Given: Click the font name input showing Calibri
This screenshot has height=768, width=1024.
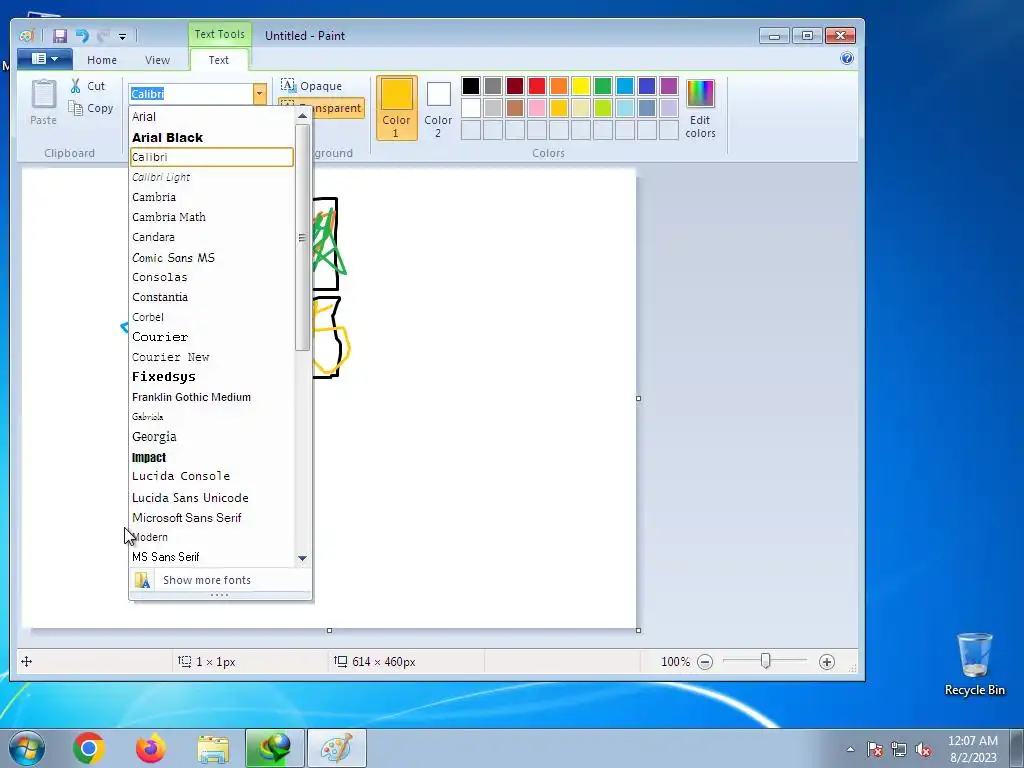Looking at the screenshot, I should point(191,94).
